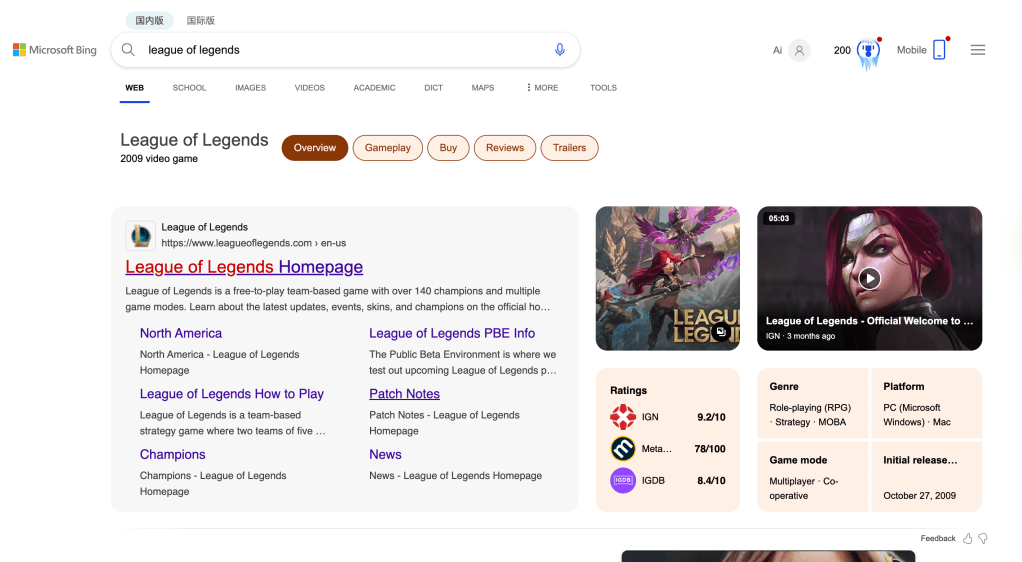
Task: Click the thumbs down feedback icon
Action: (x=983, y=538)
